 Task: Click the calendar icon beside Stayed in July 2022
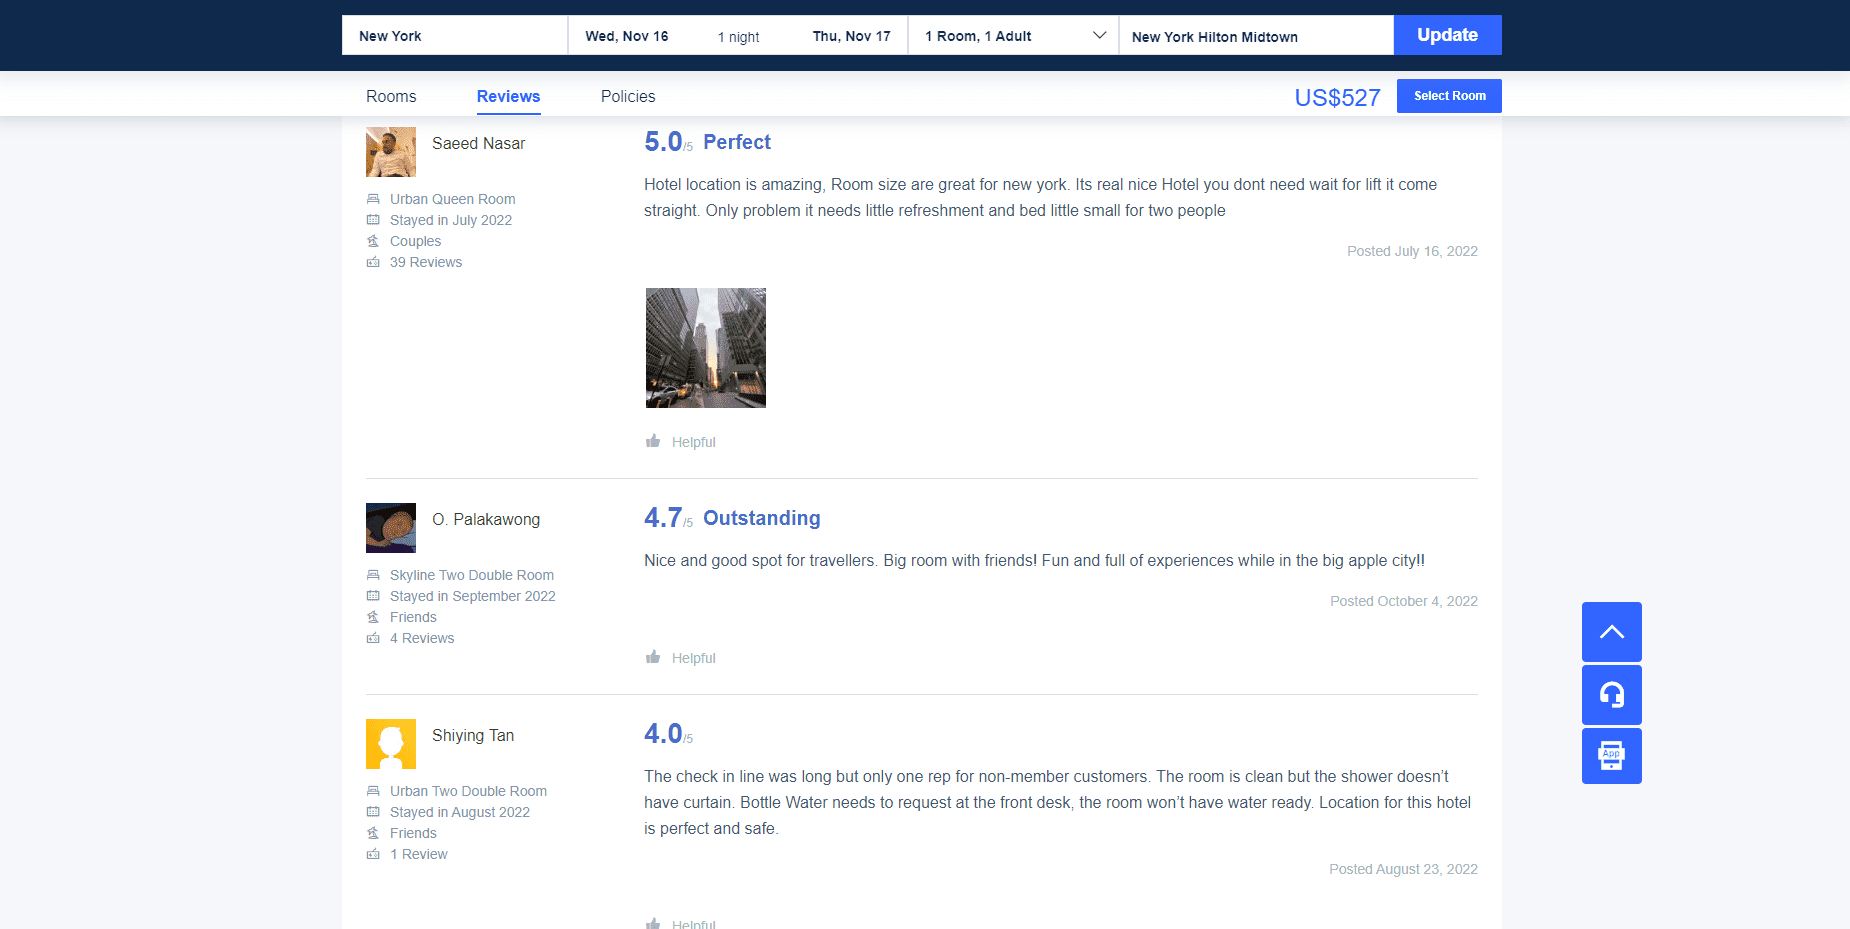pyautogui.click(x=373, y=220)
